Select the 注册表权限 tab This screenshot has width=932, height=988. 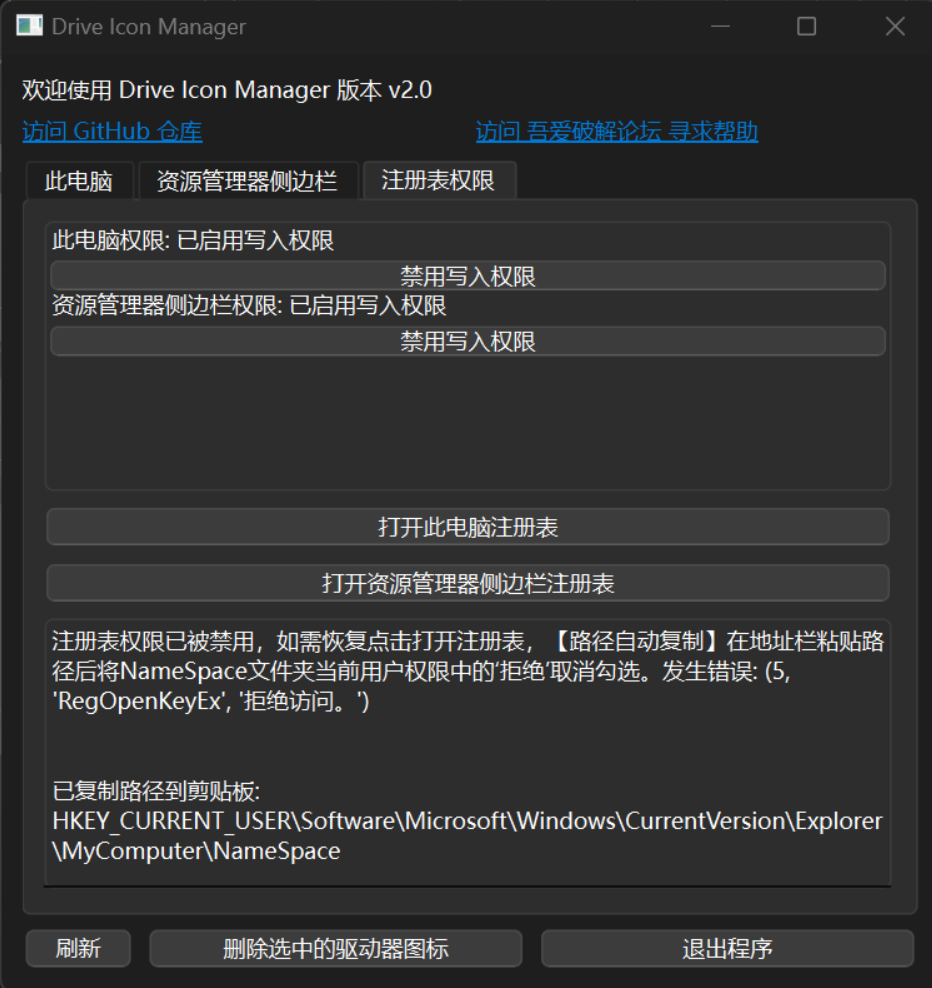(438, 181)
